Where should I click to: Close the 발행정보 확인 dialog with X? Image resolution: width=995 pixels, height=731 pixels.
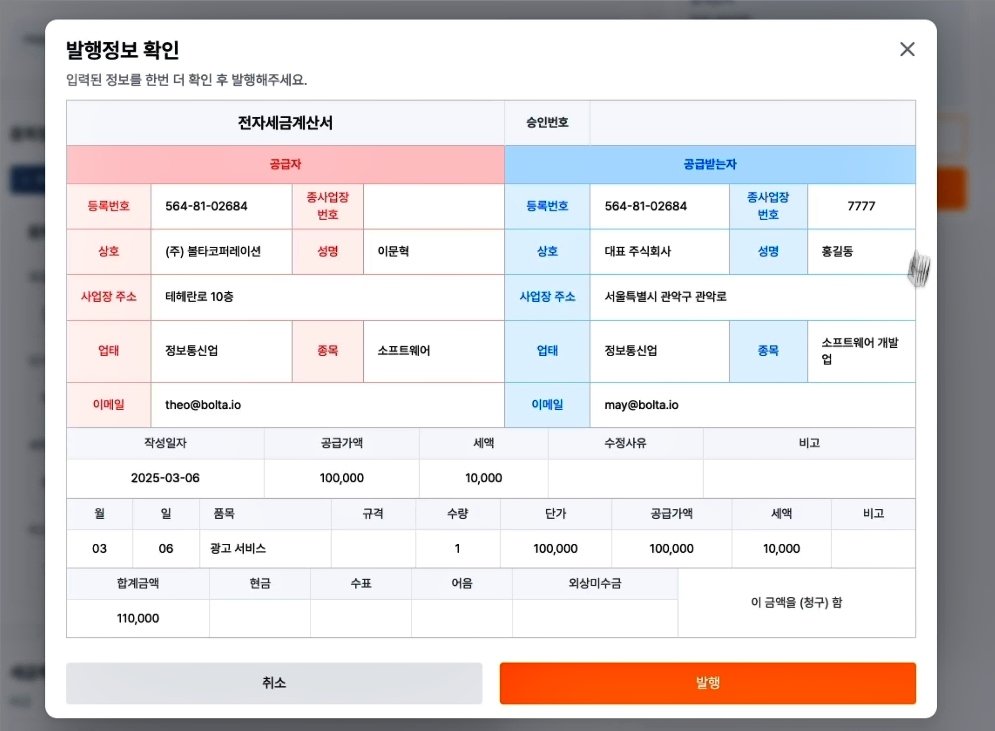point(907,50)
